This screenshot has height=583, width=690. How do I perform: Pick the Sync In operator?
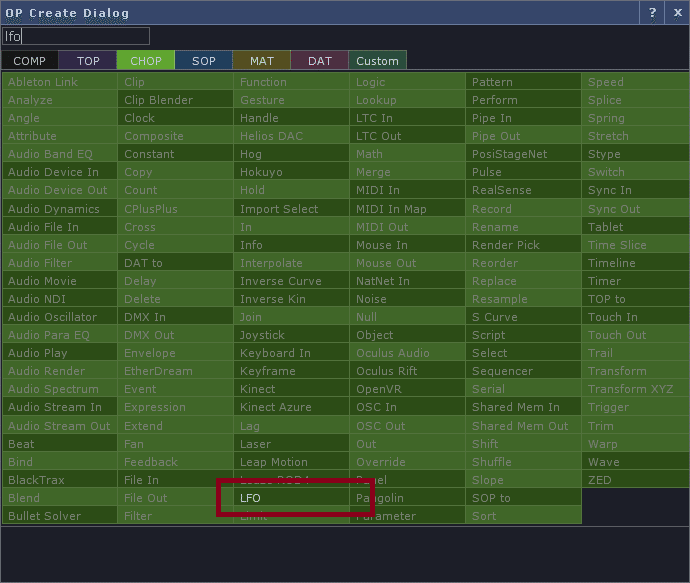click(x=636, y=190)
